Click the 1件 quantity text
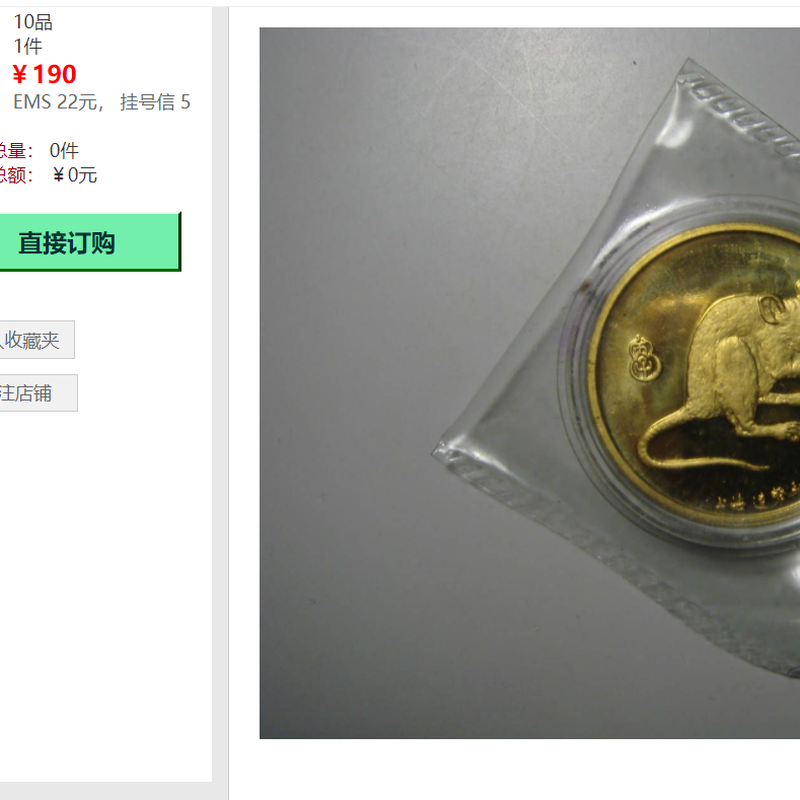This screenshot has height=800, width=800. (x=28, y=46)
